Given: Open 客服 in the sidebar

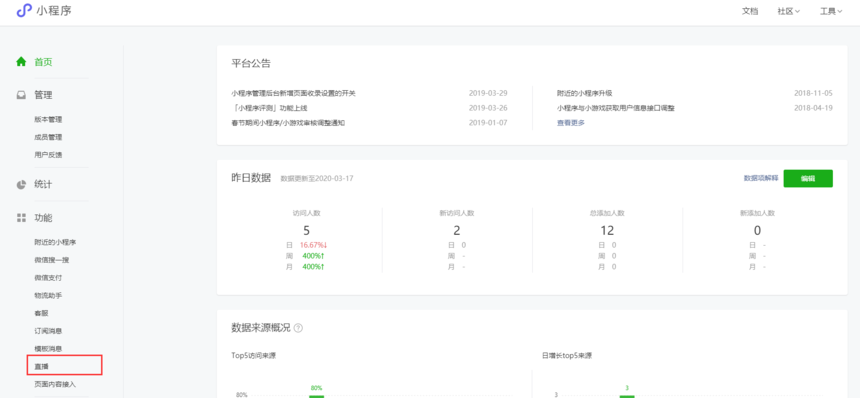Looking at the screenshot, I should 41,314.
